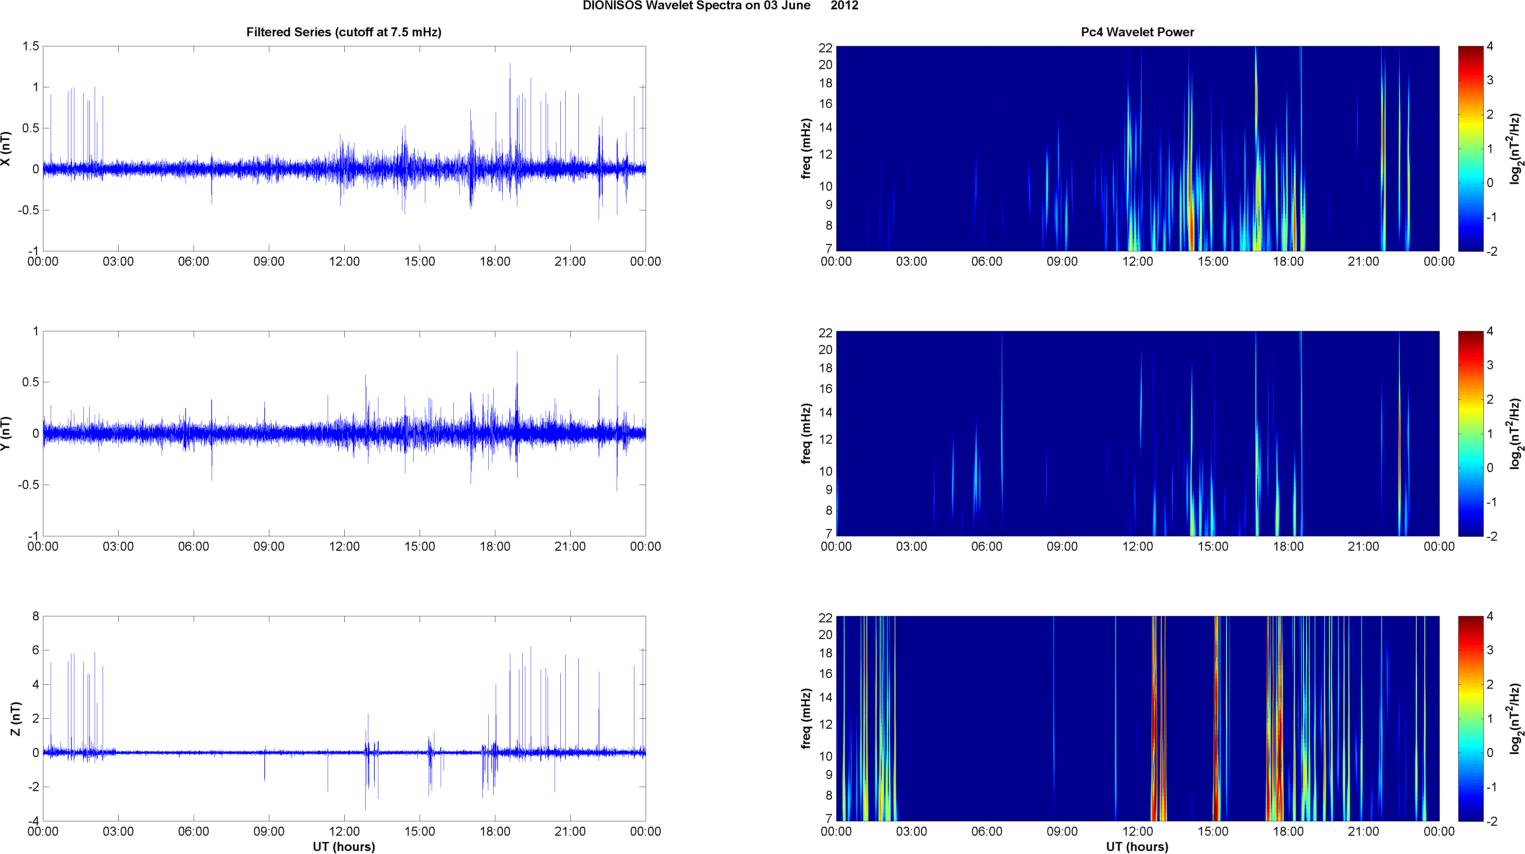Click the 09:00 tick under the top spectrogram
The height and width of the screenshot is (854, 1525).
tap(1062, 262)
